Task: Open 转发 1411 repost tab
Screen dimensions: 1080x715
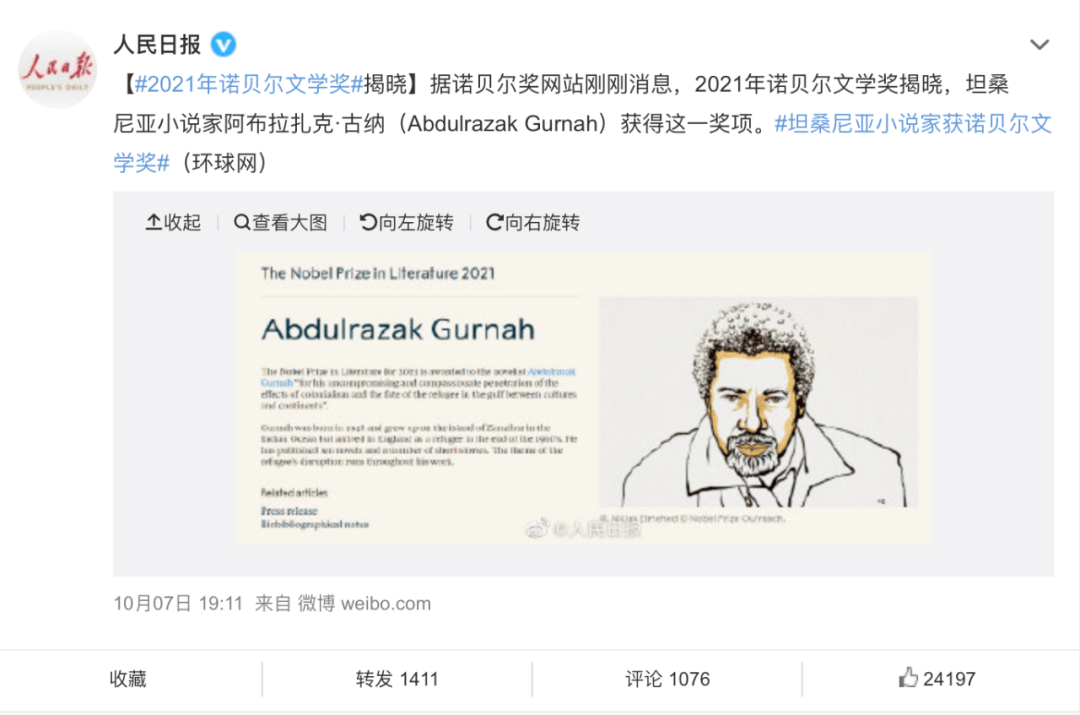Action: tap(397, 679)
